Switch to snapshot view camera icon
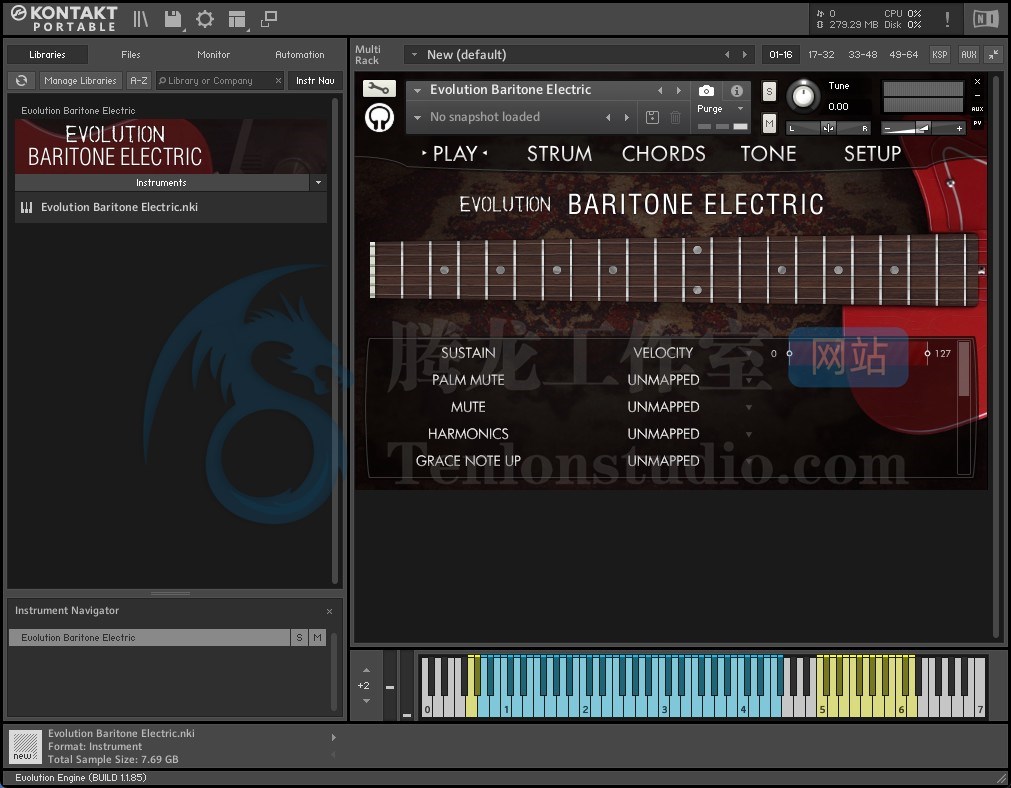Viewport: 1011px width, 788px height. point(707,91)
